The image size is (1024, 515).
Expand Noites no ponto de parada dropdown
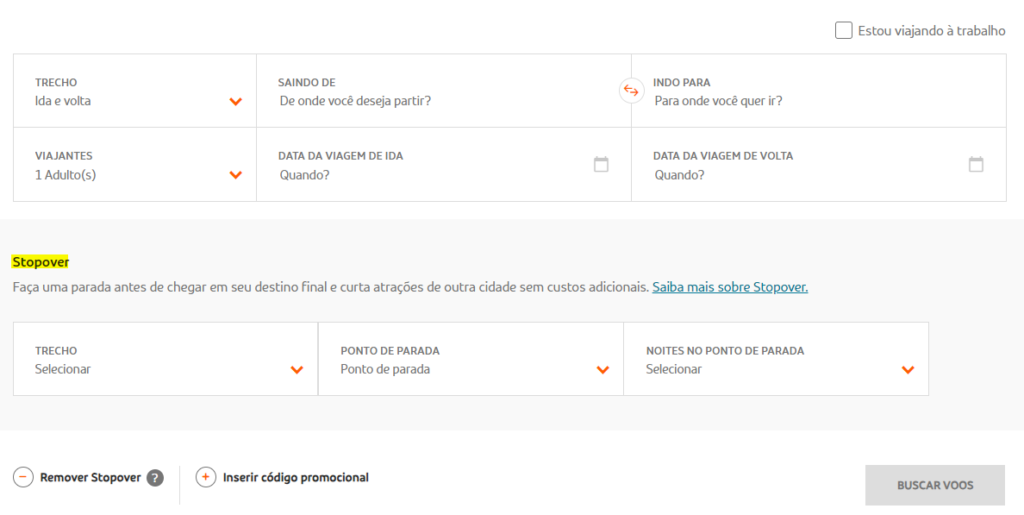[907, 370]
